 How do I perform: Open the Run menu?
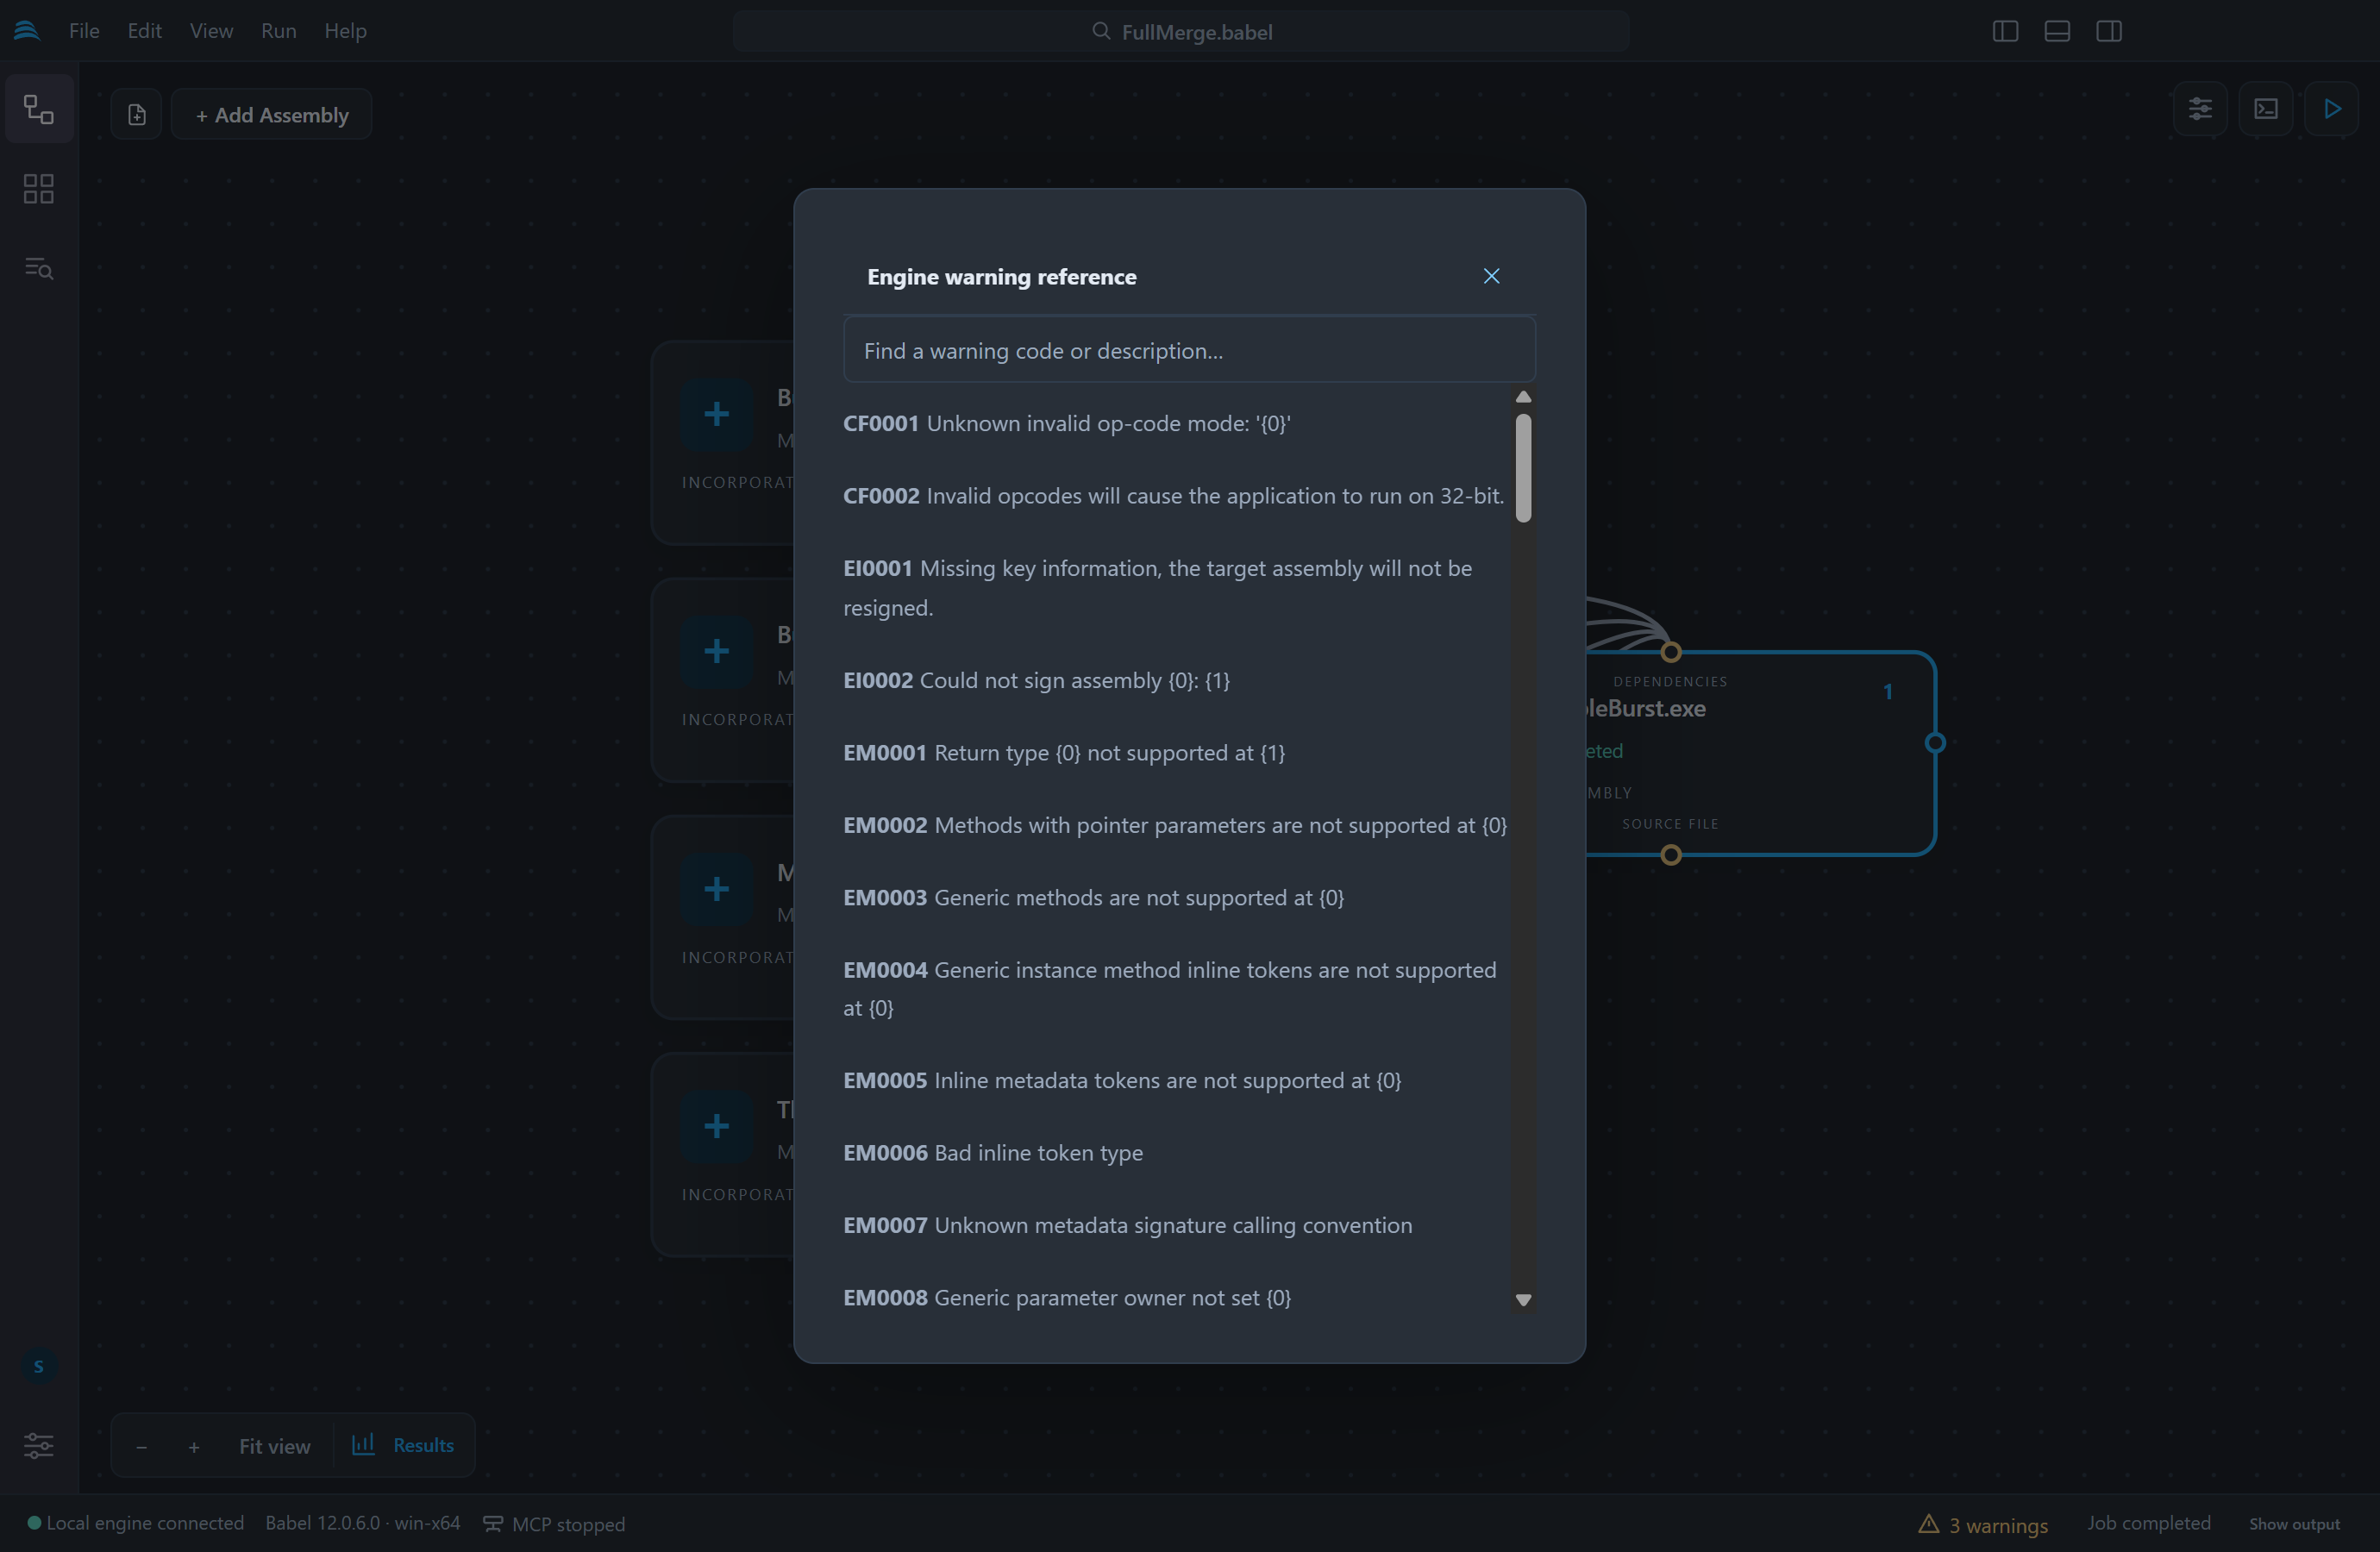pyautogui.click(x=278, y=31)
